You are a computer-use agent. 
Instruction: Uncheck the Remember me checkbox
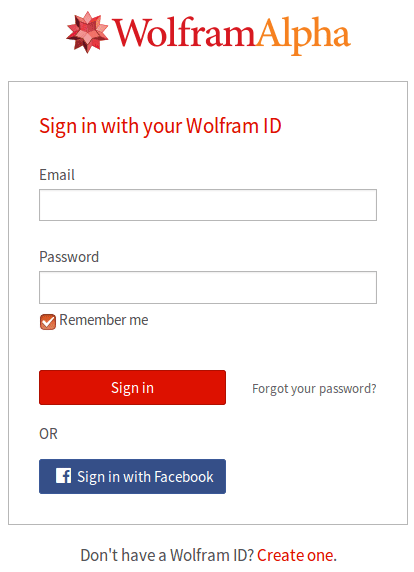coord(48,322)
